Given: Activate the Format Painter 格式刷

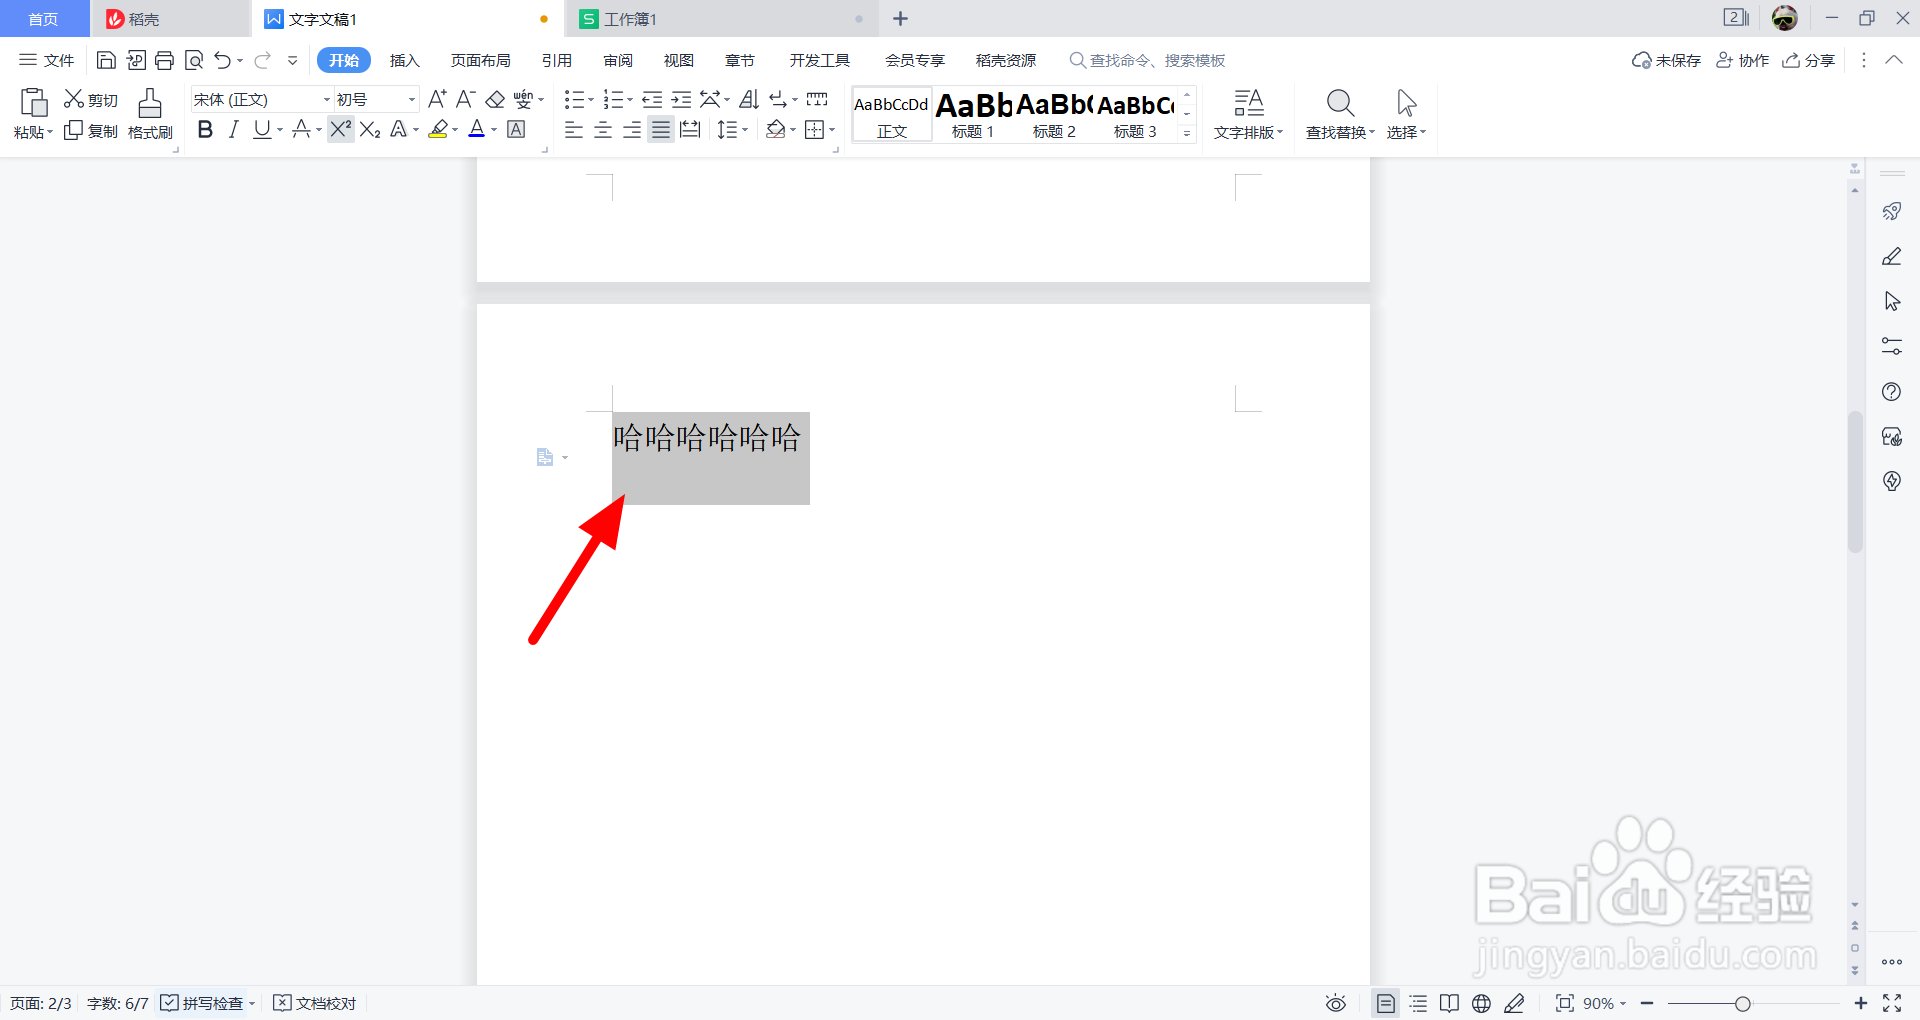Looking at the screenshot, I should click(x=150, y=114).
